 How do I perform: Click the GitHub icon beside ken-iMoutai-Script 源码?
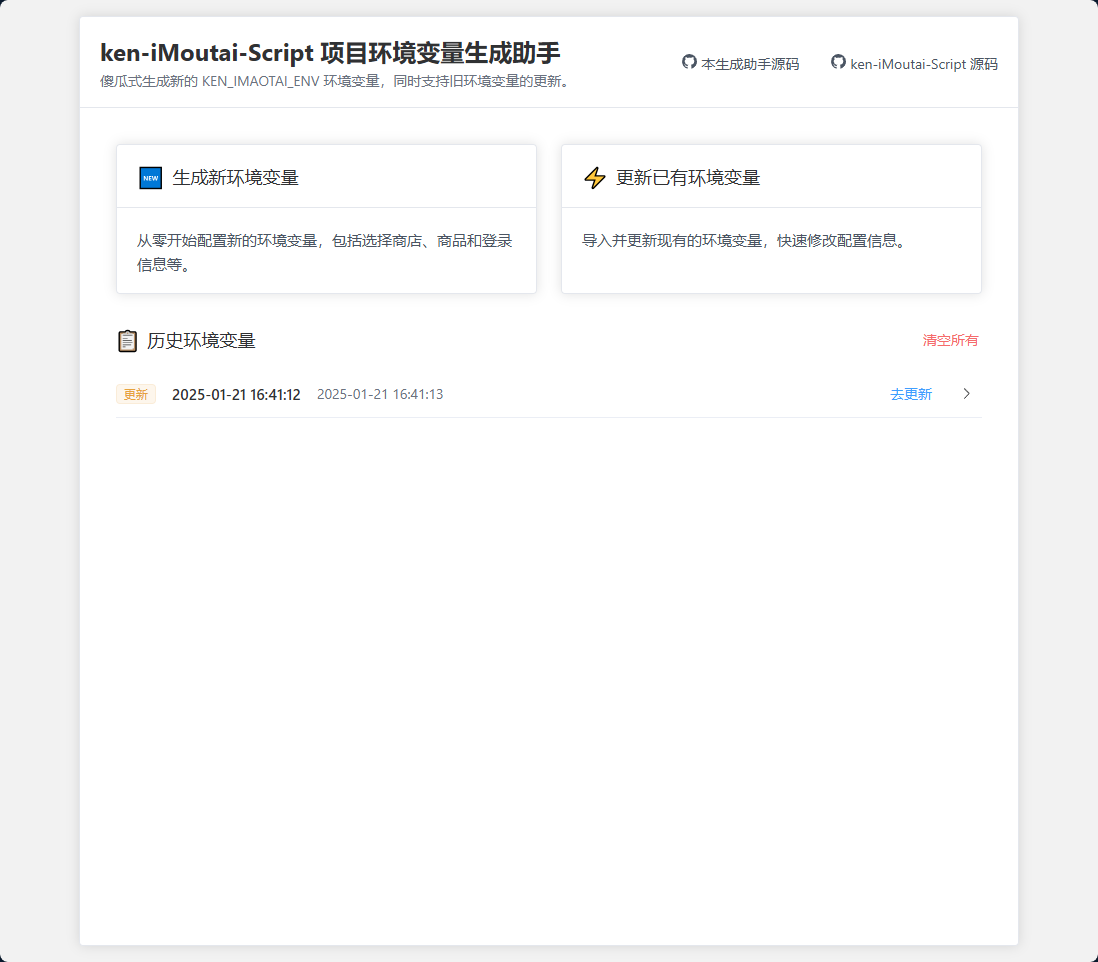pyautogui.click(x=838, y=62)
